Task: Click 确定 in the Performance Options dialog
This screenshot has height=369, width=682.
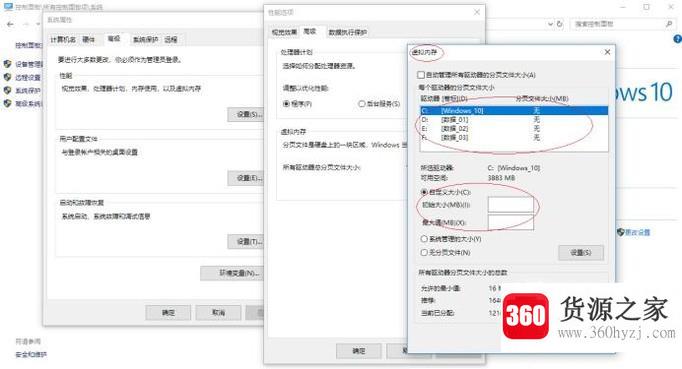Action: (359, 351)
